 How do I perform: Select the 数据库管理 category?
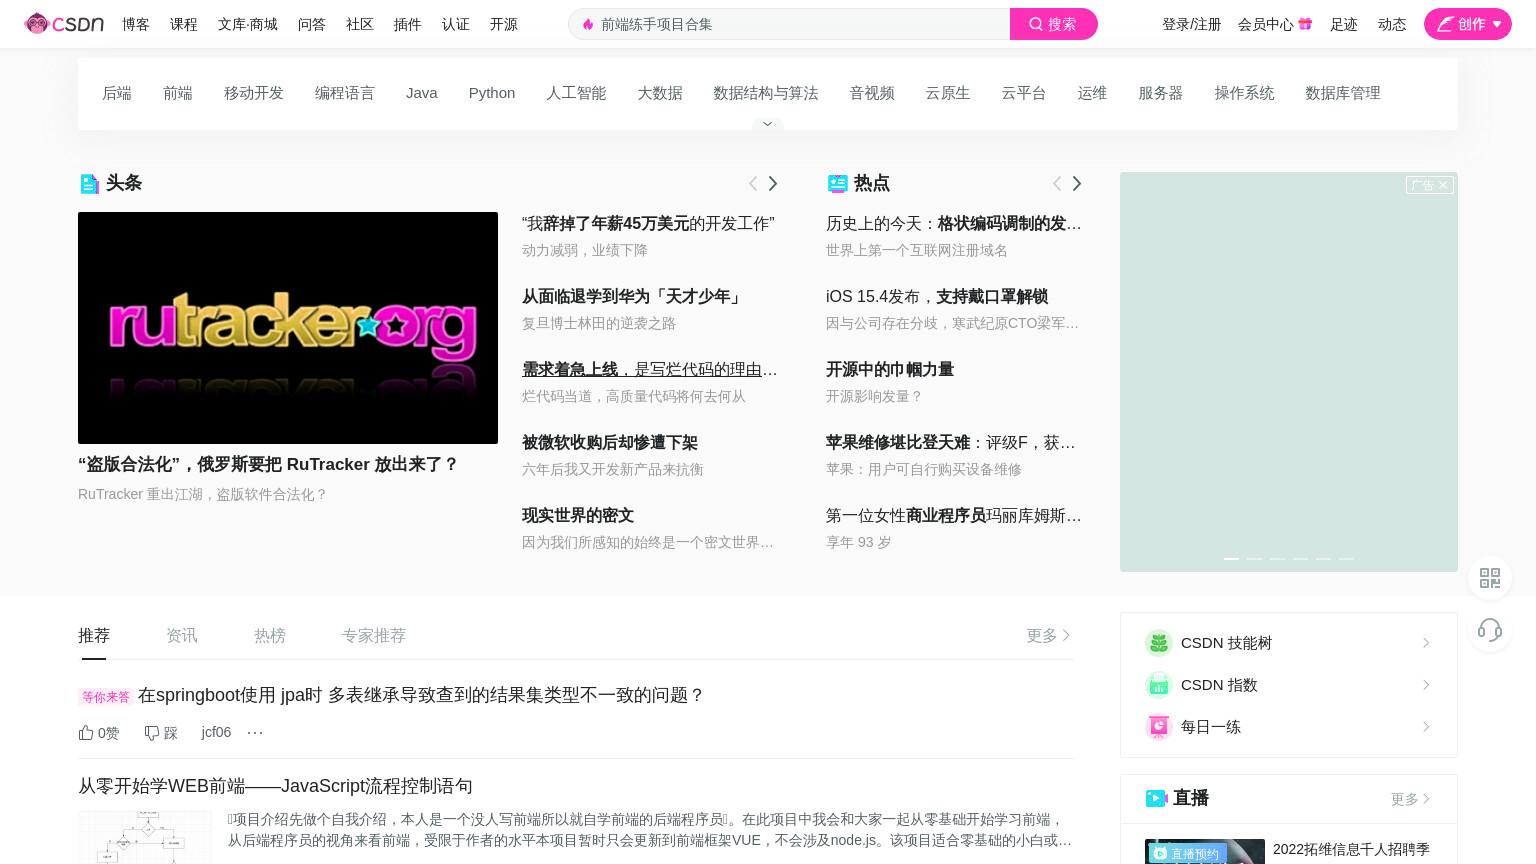click(1343, 93)
